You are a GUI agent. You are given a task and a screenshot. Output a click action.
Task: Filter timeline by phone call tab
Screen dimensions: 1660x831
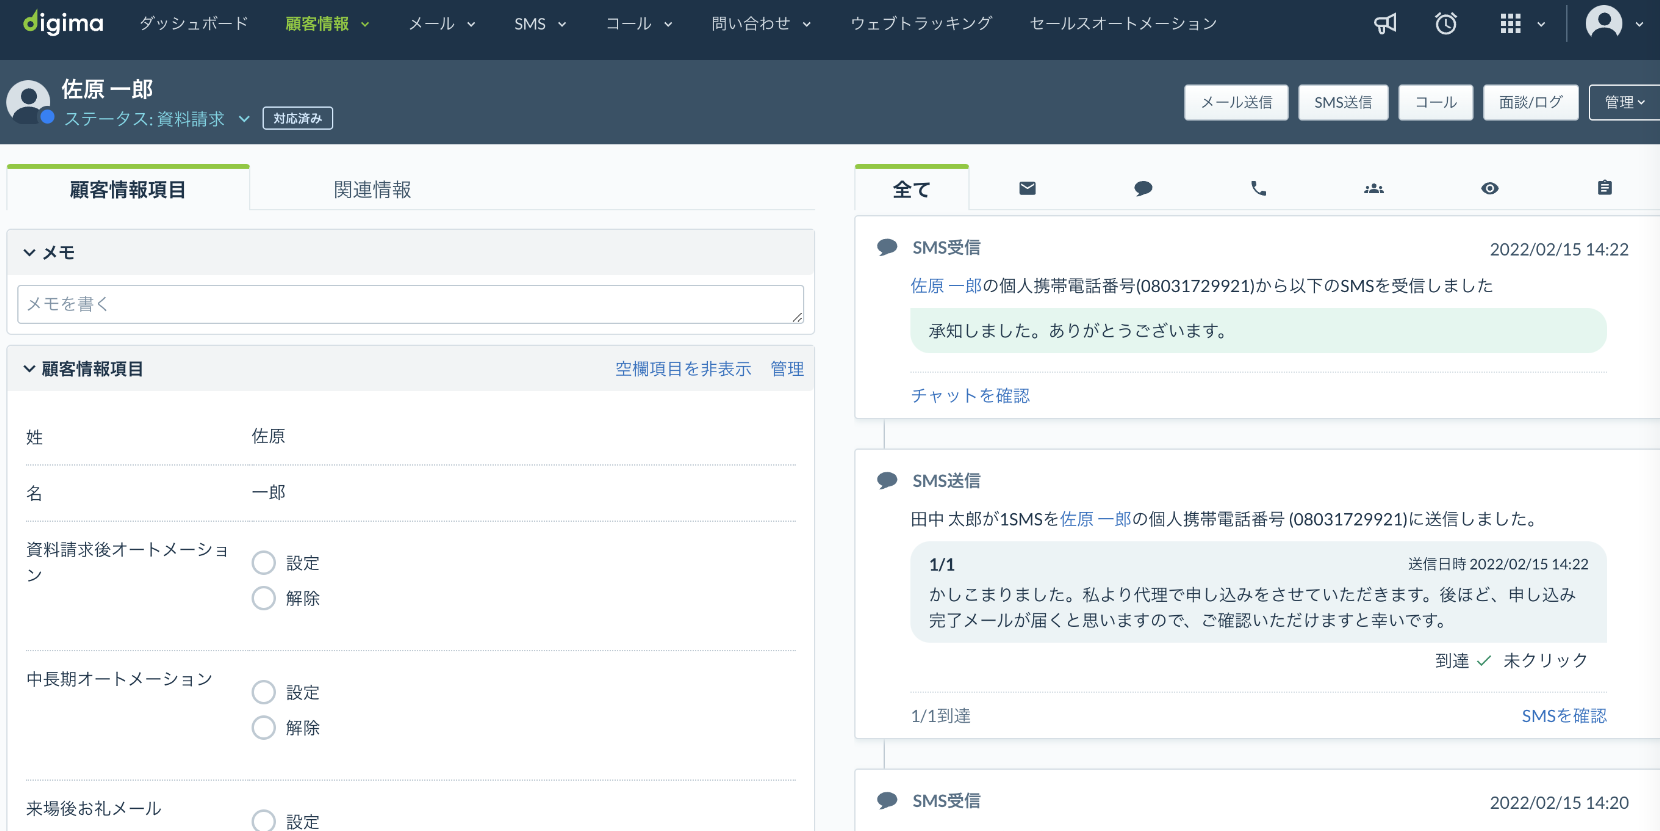click(1258, 188)
